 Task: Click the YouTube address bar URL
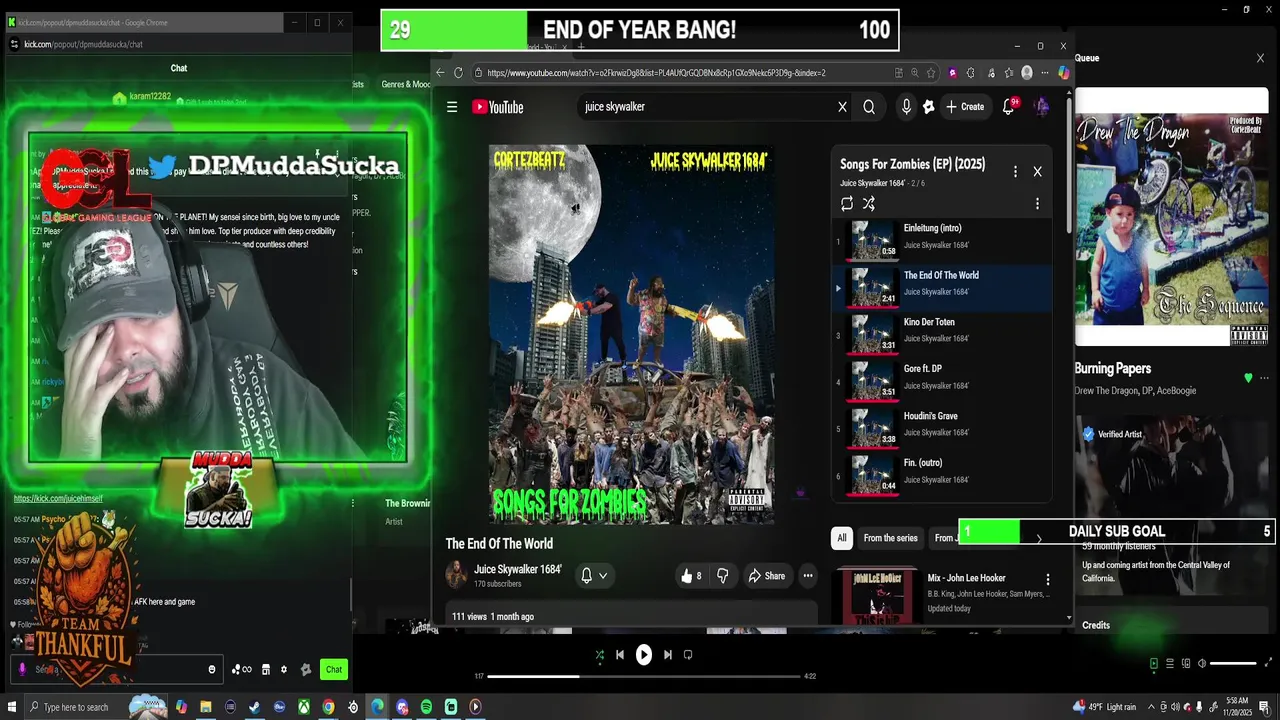tap(656, 73)
